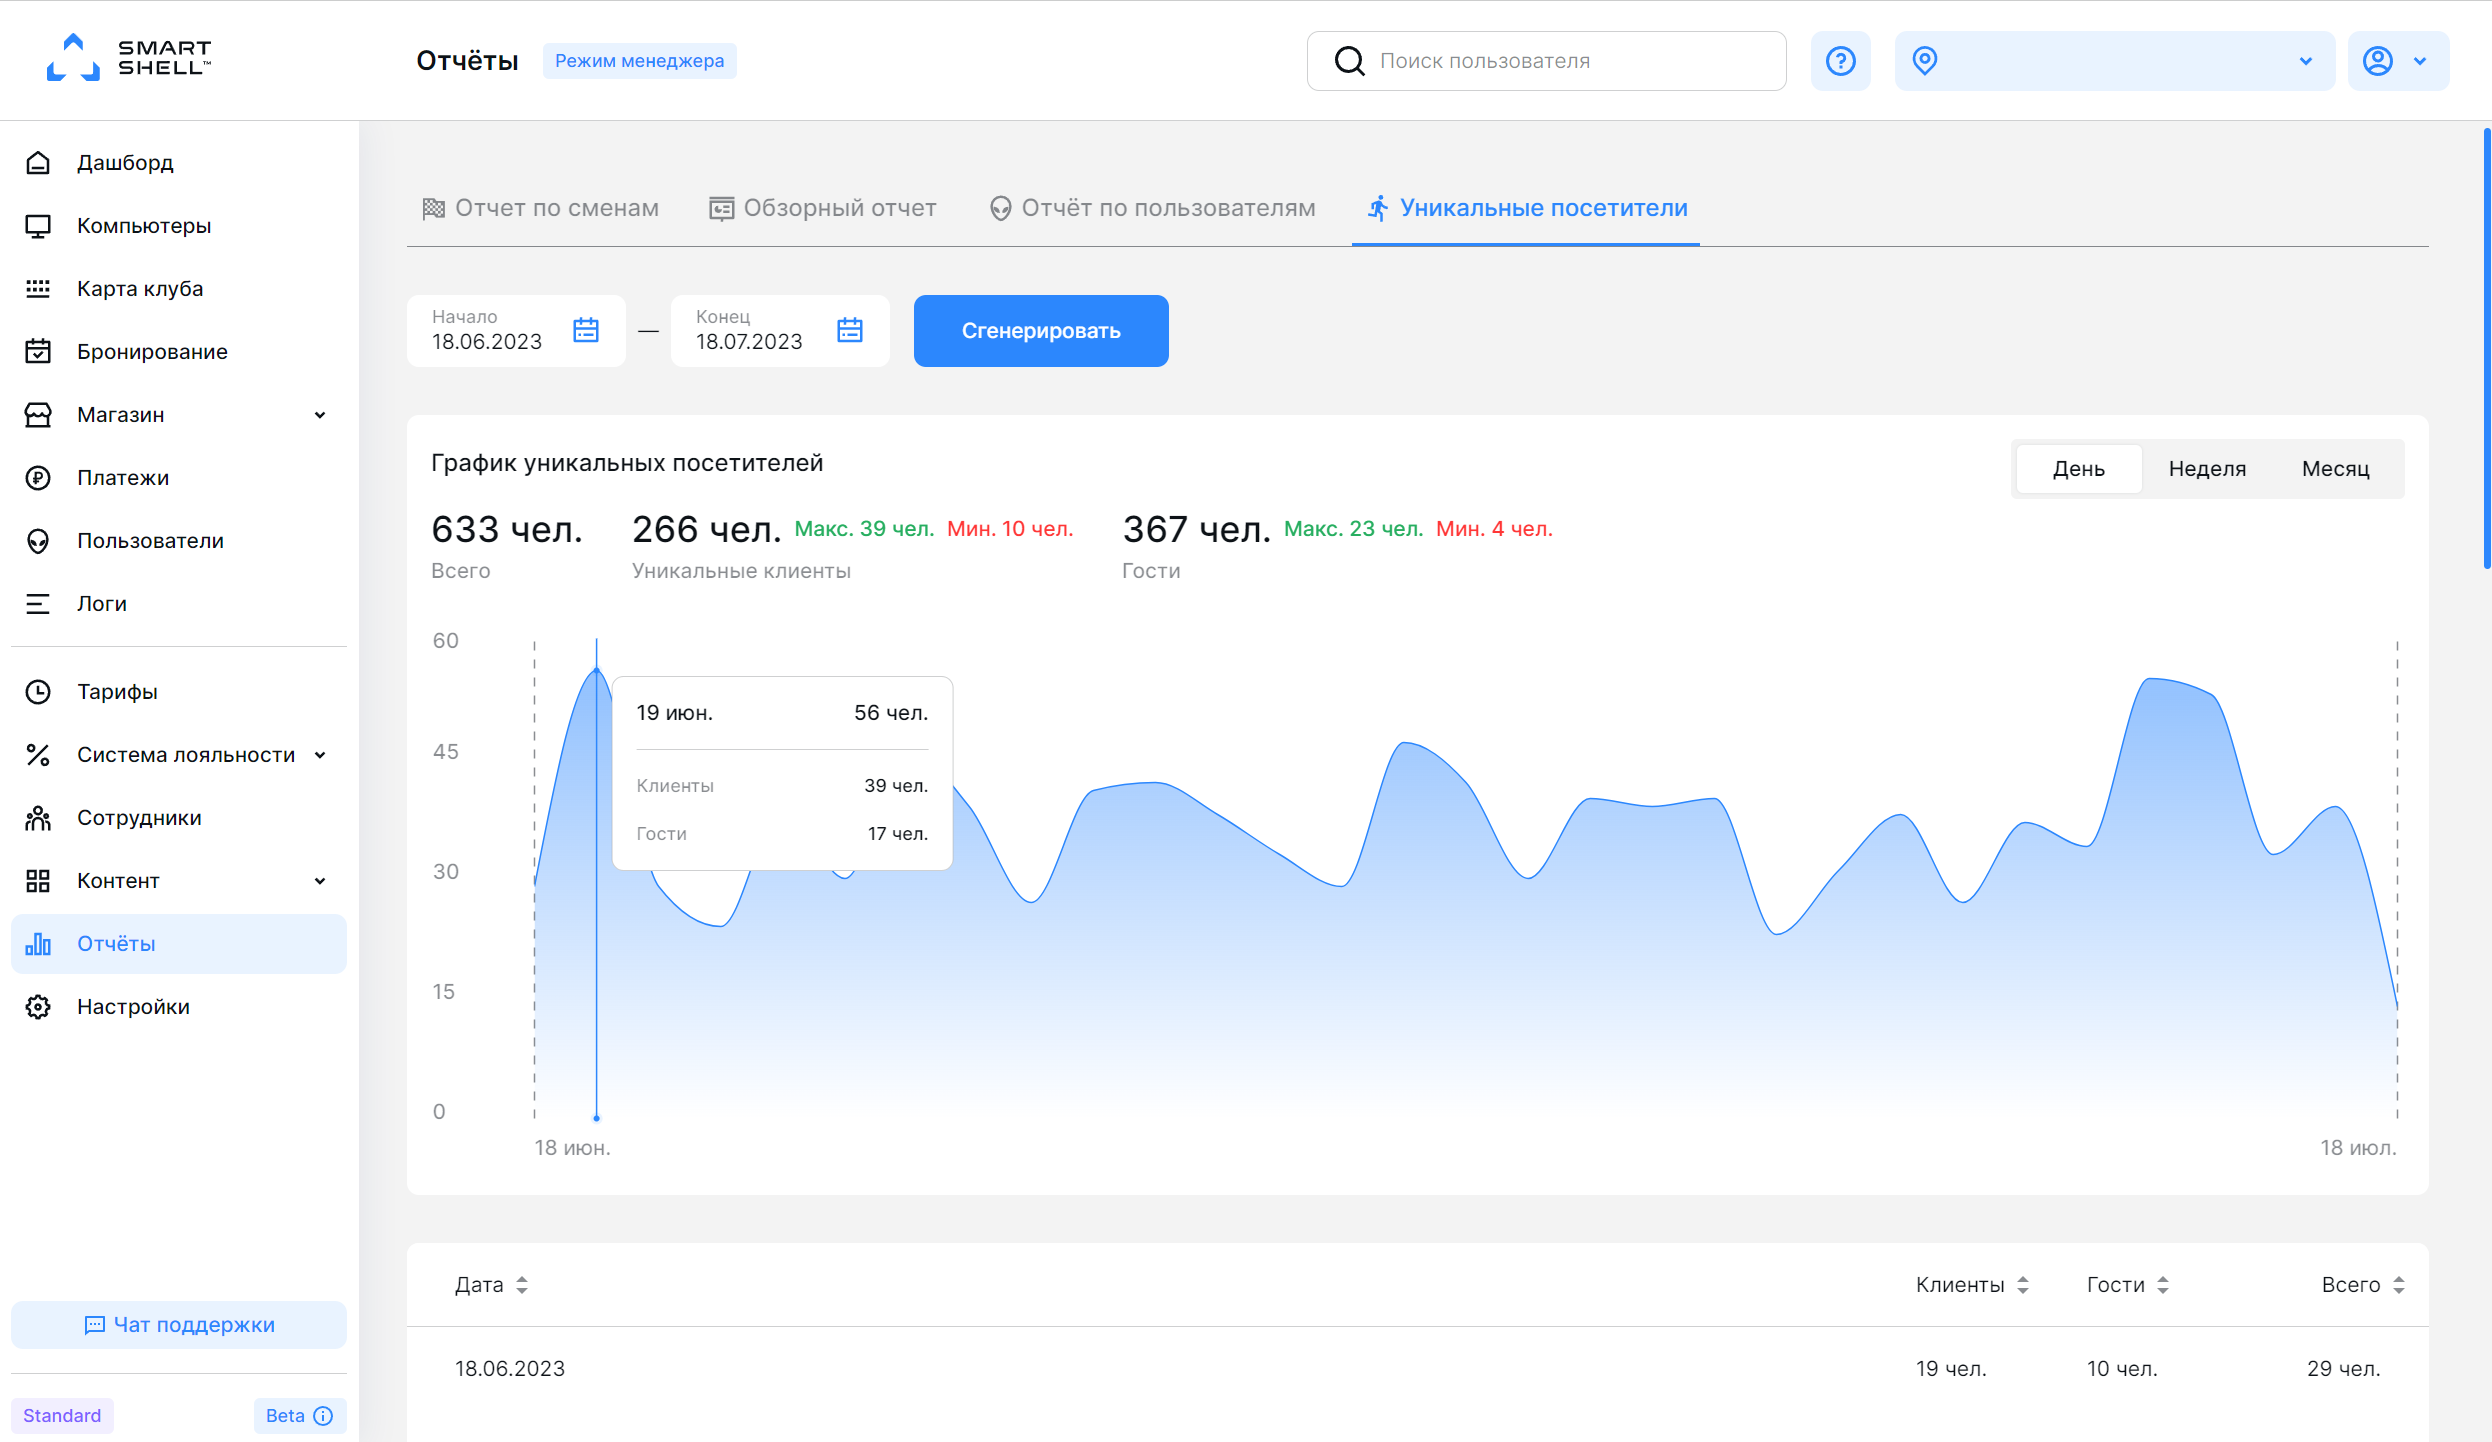The image size is (2492, 1442).
Task: Select the День period toggle
Action: point(2079,469)
